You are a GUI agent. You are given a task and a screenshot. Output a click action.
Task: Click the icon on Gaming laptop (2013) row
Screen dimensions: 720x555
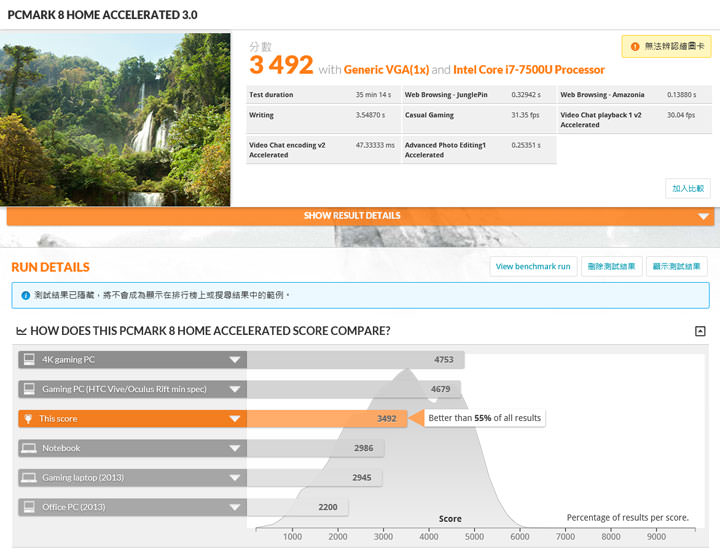click(x=29, y=478)
